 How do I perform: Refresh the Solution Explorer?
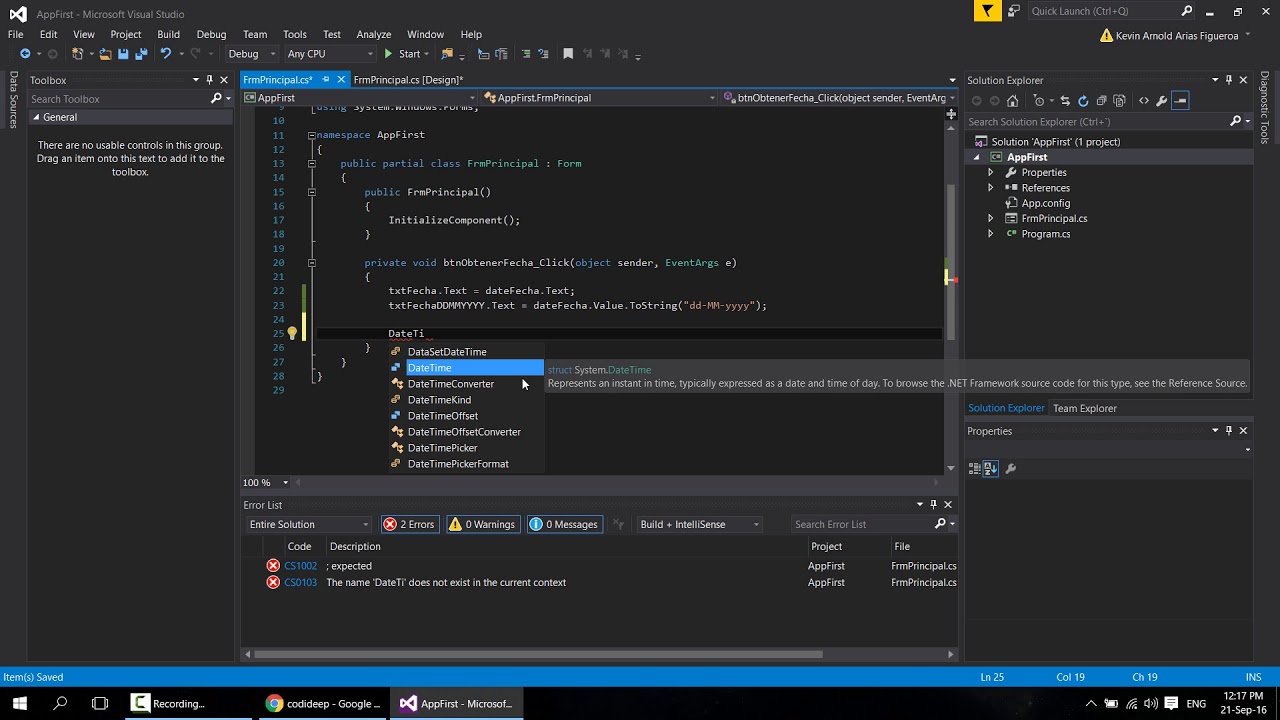click(x=1083, y=101)
